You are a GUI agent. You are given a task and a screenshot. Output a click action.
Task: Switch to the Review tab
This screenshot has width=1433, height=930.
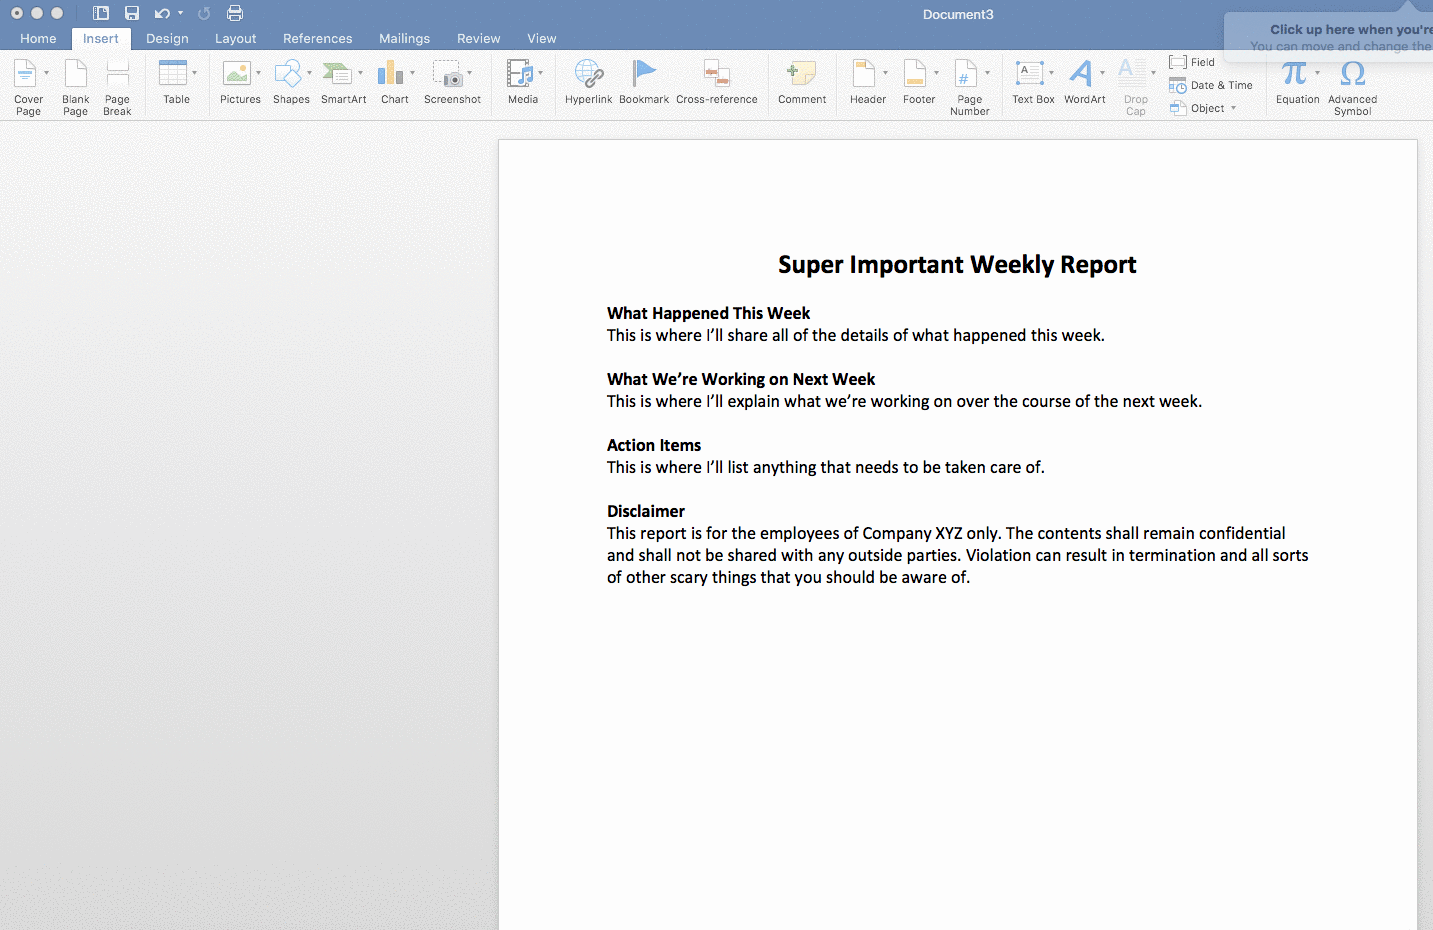tap(478, 38)
